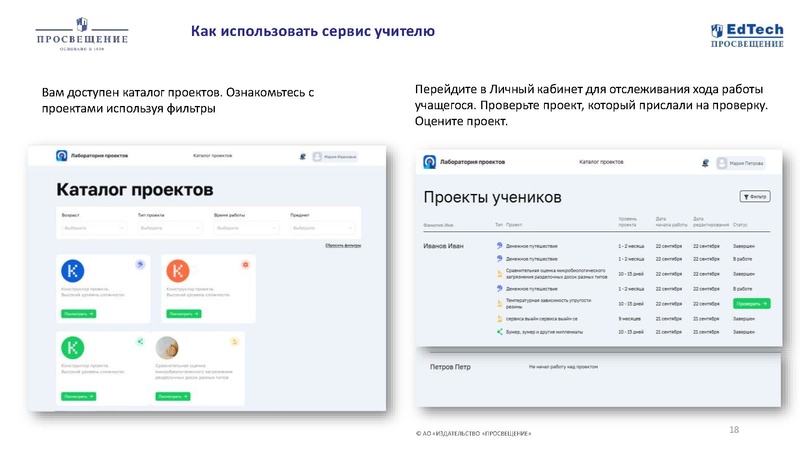This screenshot has height=450, width=800.
Task: Click the slide number 18
Action: (734, 430)
